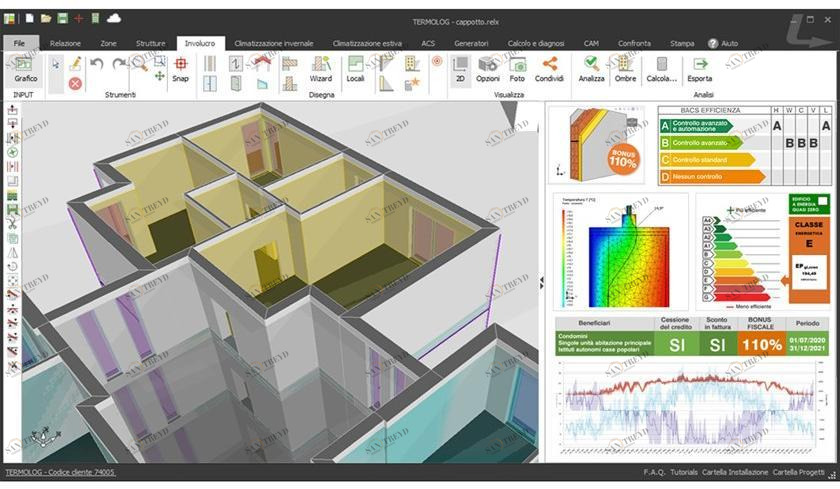The height and width of the screenshot is (489, 840).
Task: Click the Esporta export icon
Action: pos(700,68)
